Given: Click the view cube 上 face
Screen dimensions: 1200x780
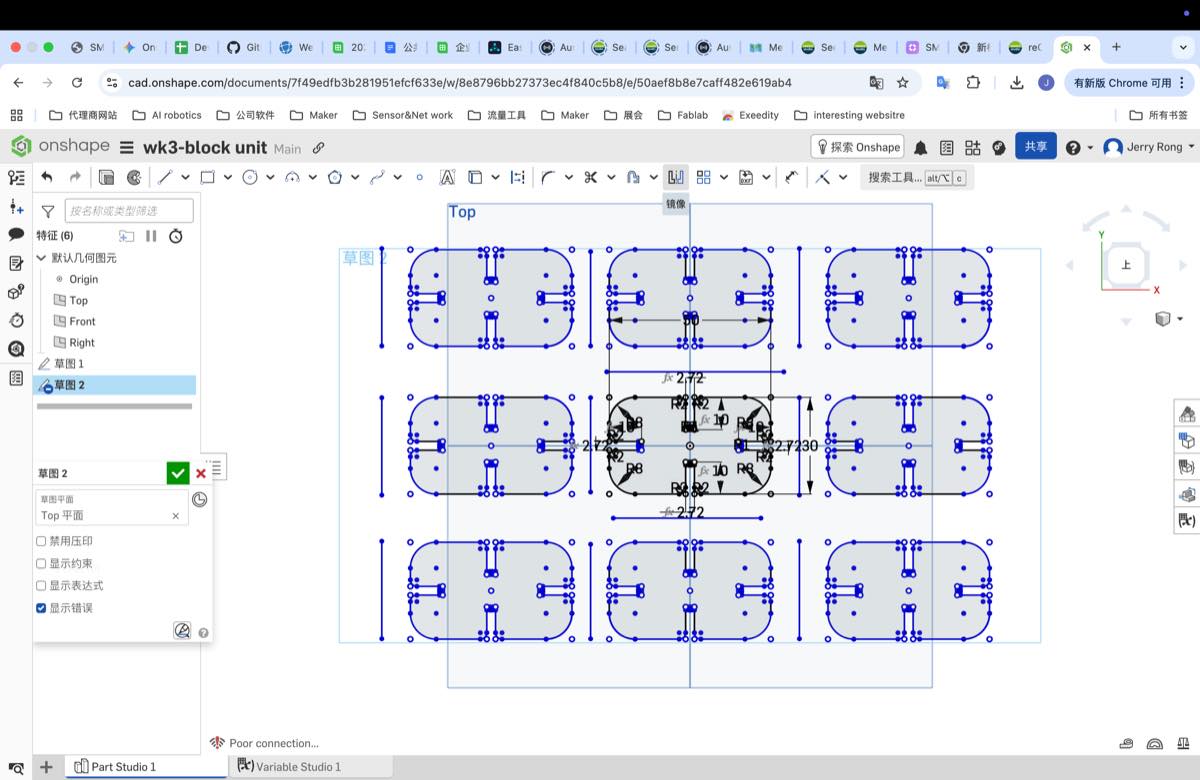Looking at the screenshot, I should (x=1127, y=265).
